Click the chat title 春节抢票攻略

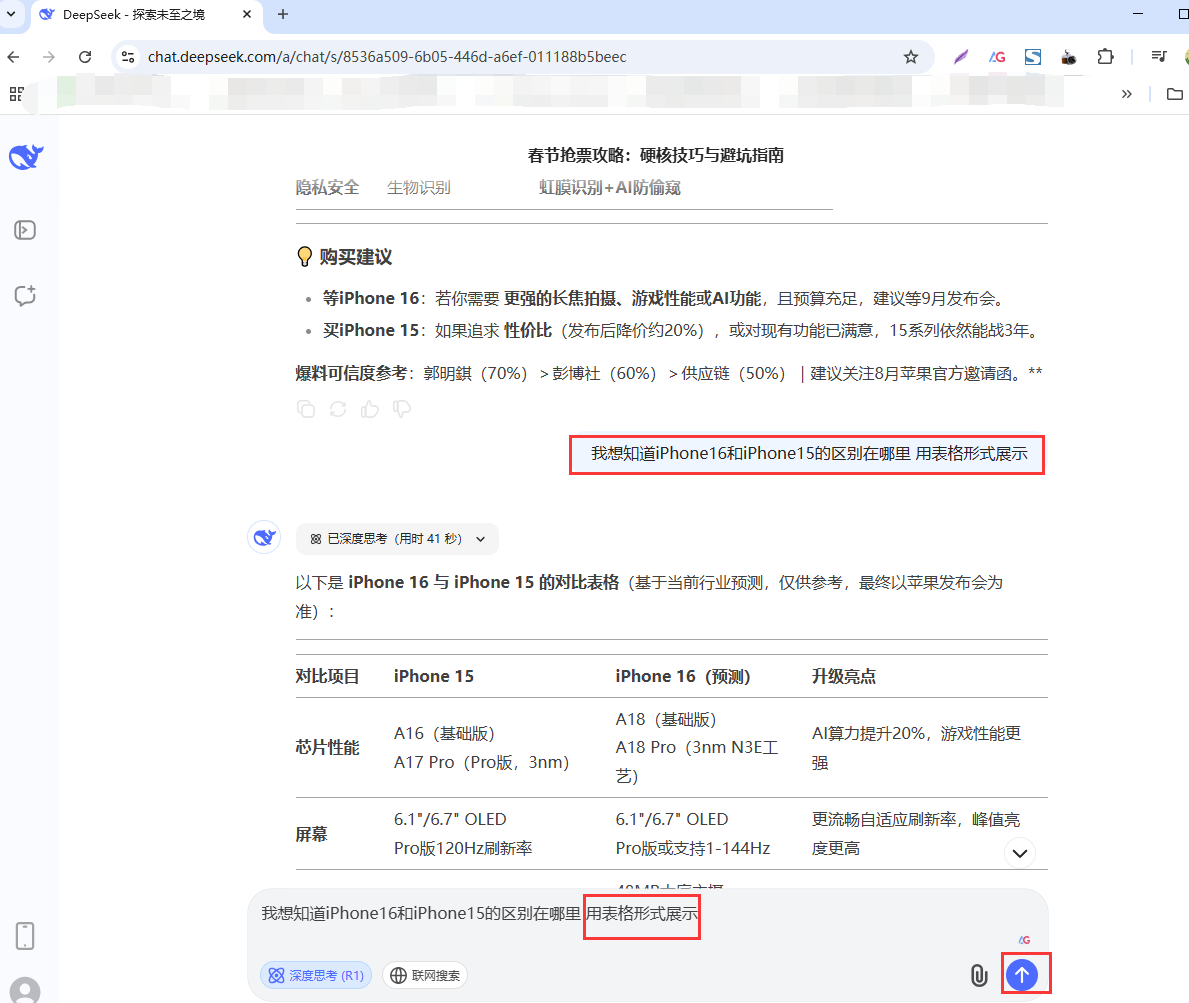click(x=656, y=155)
